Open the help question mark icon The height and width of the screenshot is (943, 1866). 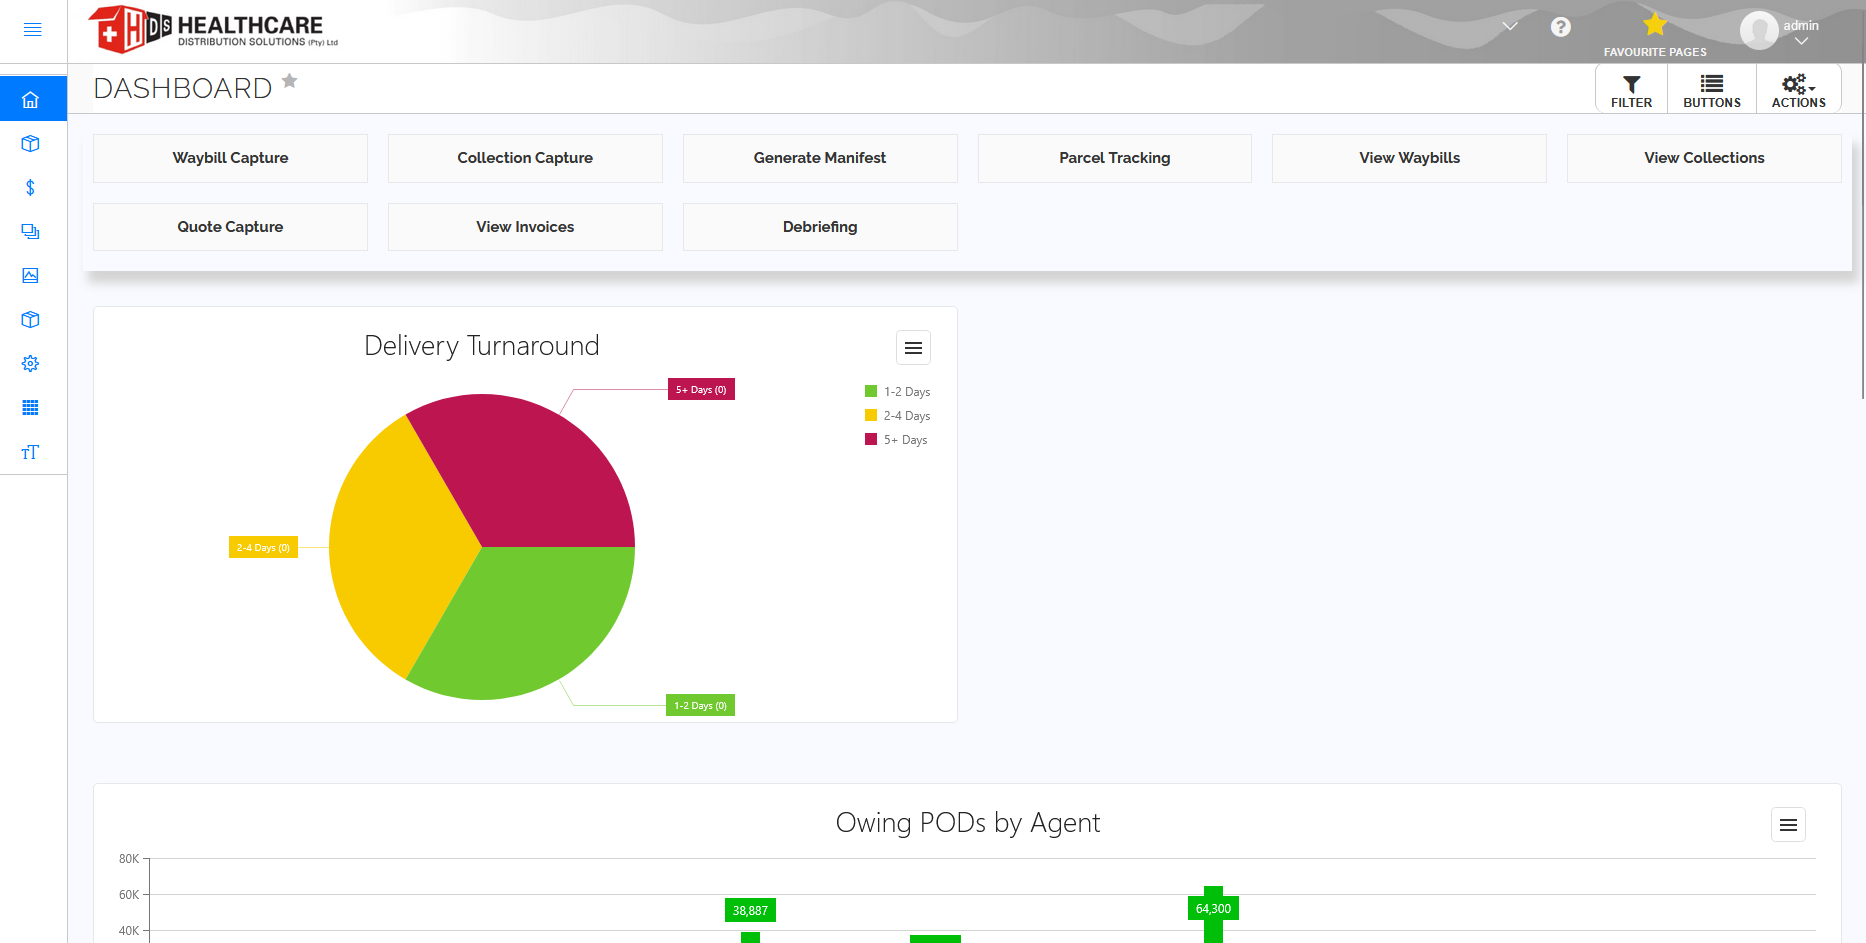click(1561, 27)
